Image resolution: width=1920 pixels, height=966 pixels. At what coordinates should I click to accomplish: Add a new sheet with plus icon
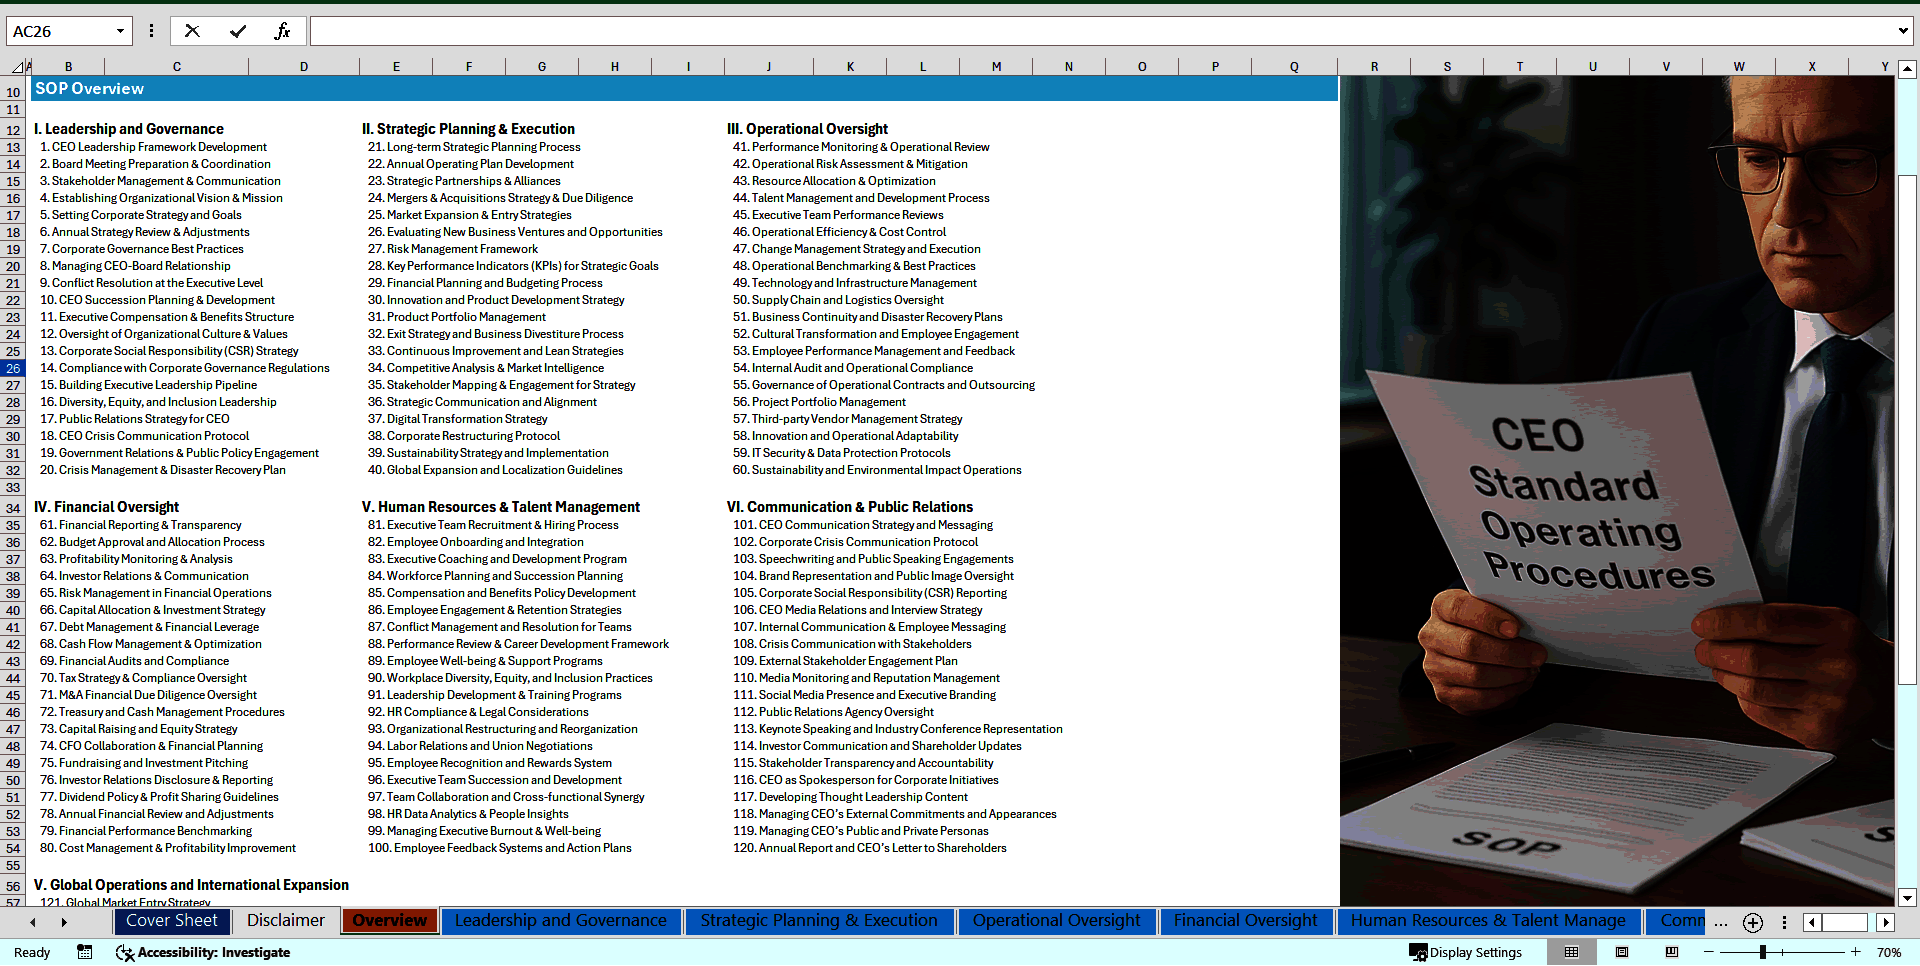point(1752,922)
